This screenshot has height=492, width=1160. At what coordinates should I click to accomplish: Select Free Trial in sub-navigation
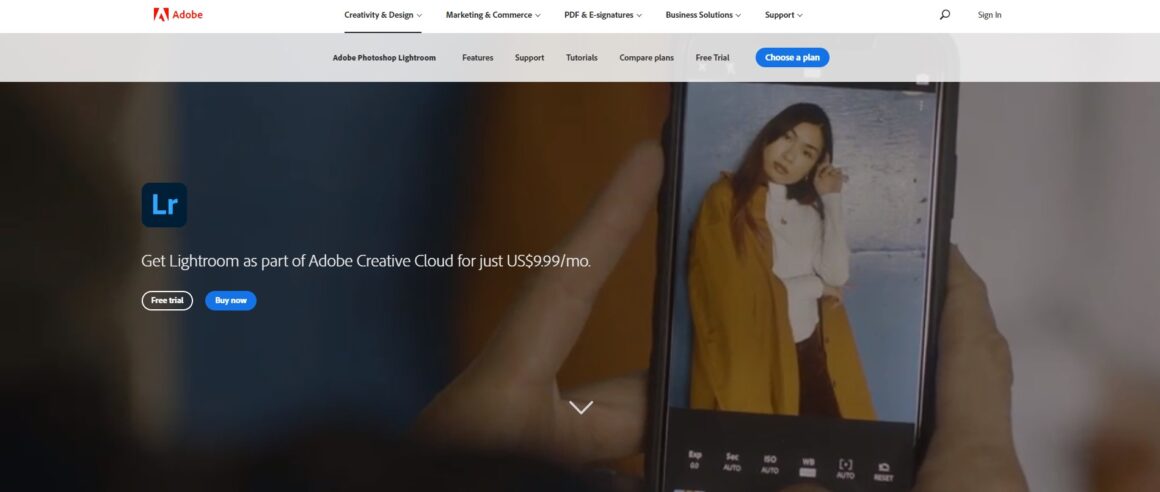[712, 58]
